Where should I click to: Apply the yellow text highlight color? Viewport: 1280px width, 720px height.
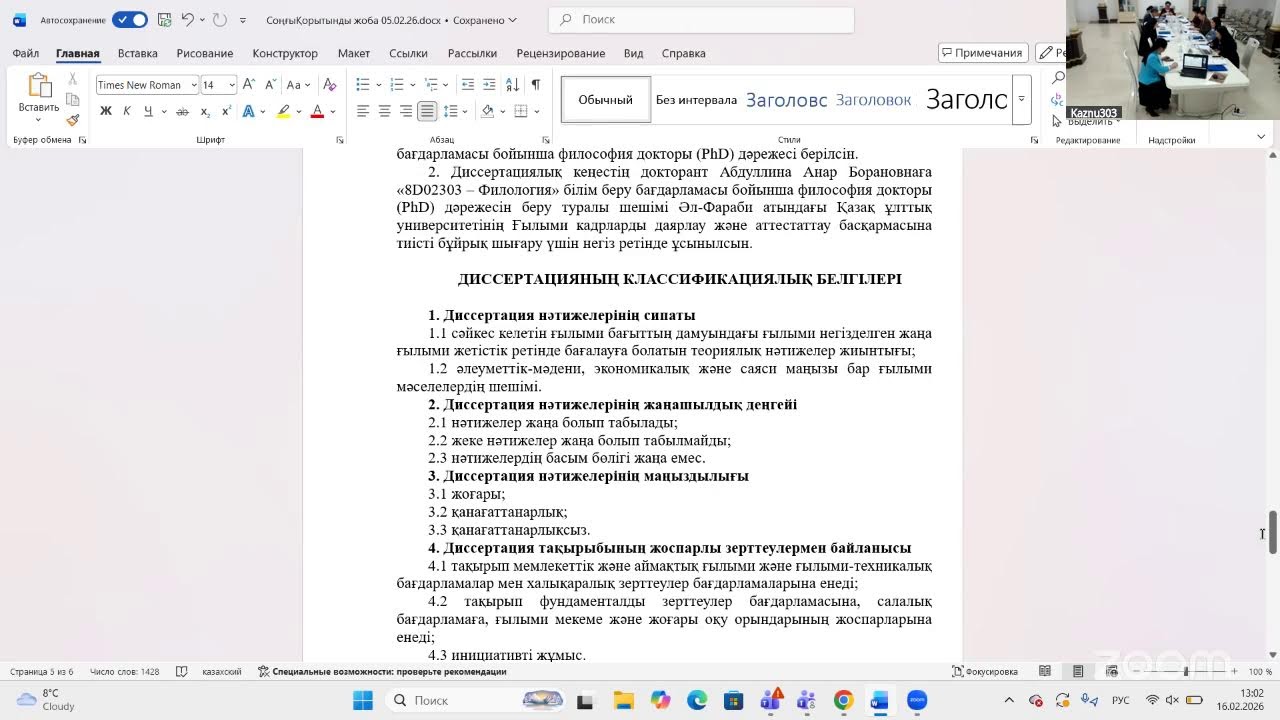pos(284,111)
